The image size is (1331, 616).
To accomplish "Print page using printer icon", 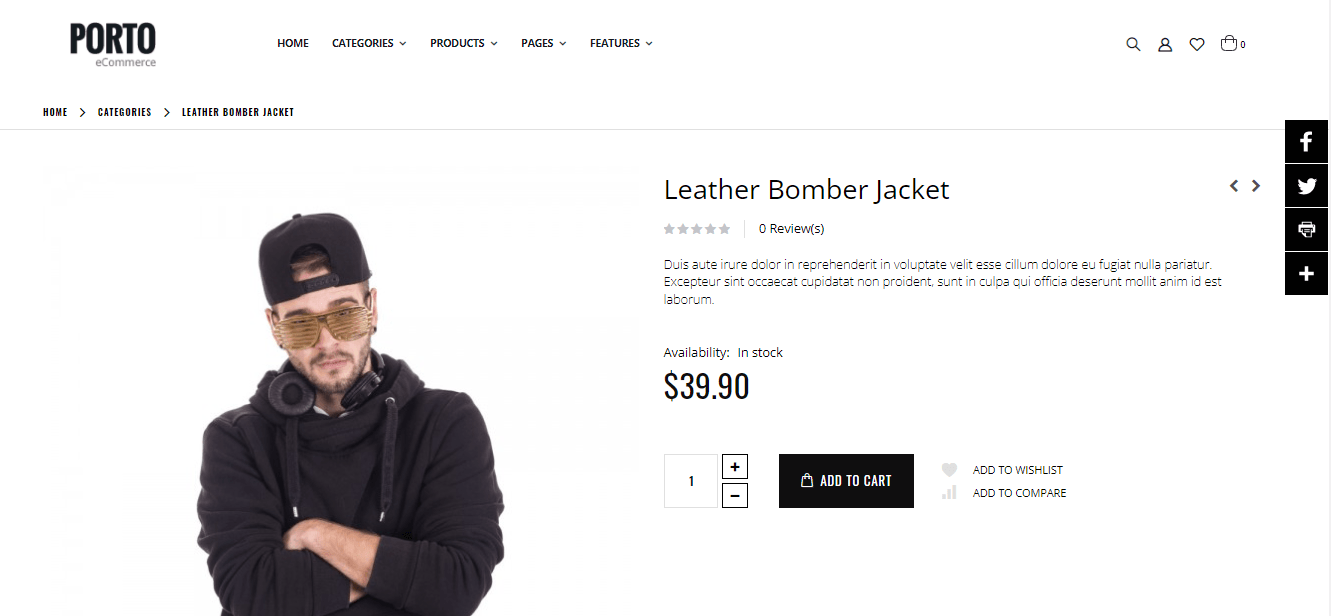I will tap(1307, 229).
